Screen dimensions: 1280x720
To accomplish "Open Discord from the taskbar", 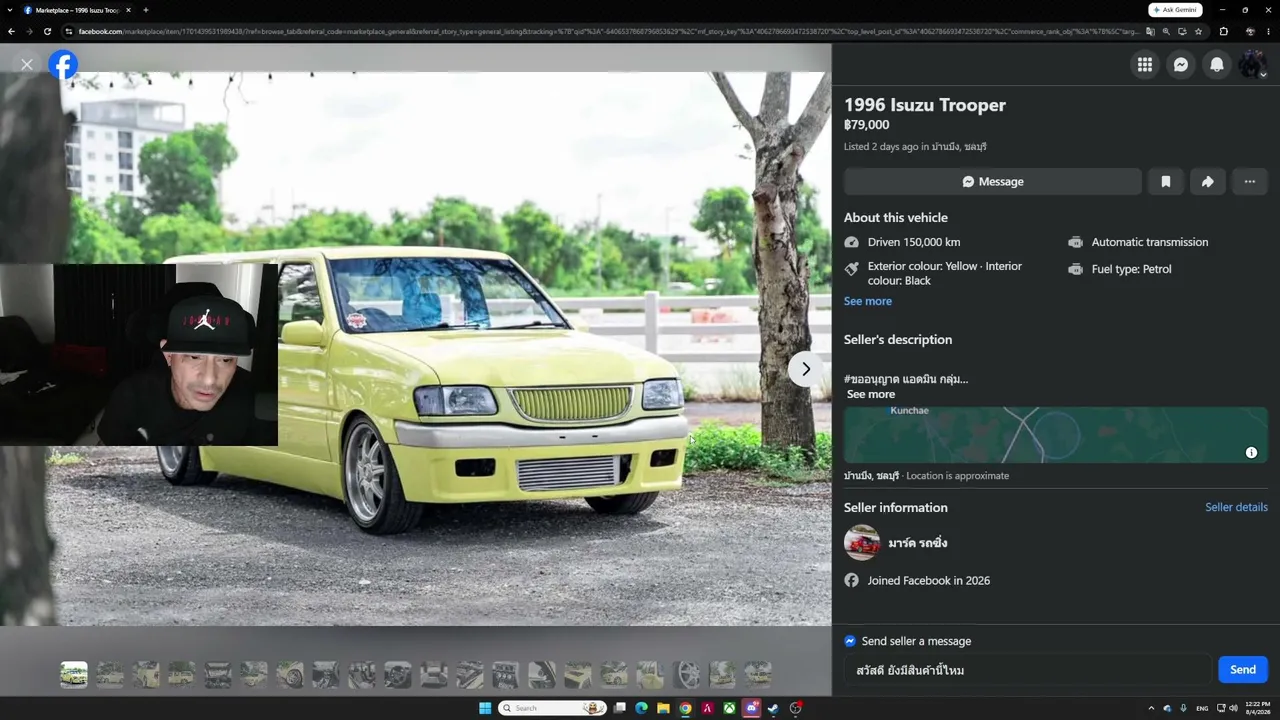I will coord(752,708).
